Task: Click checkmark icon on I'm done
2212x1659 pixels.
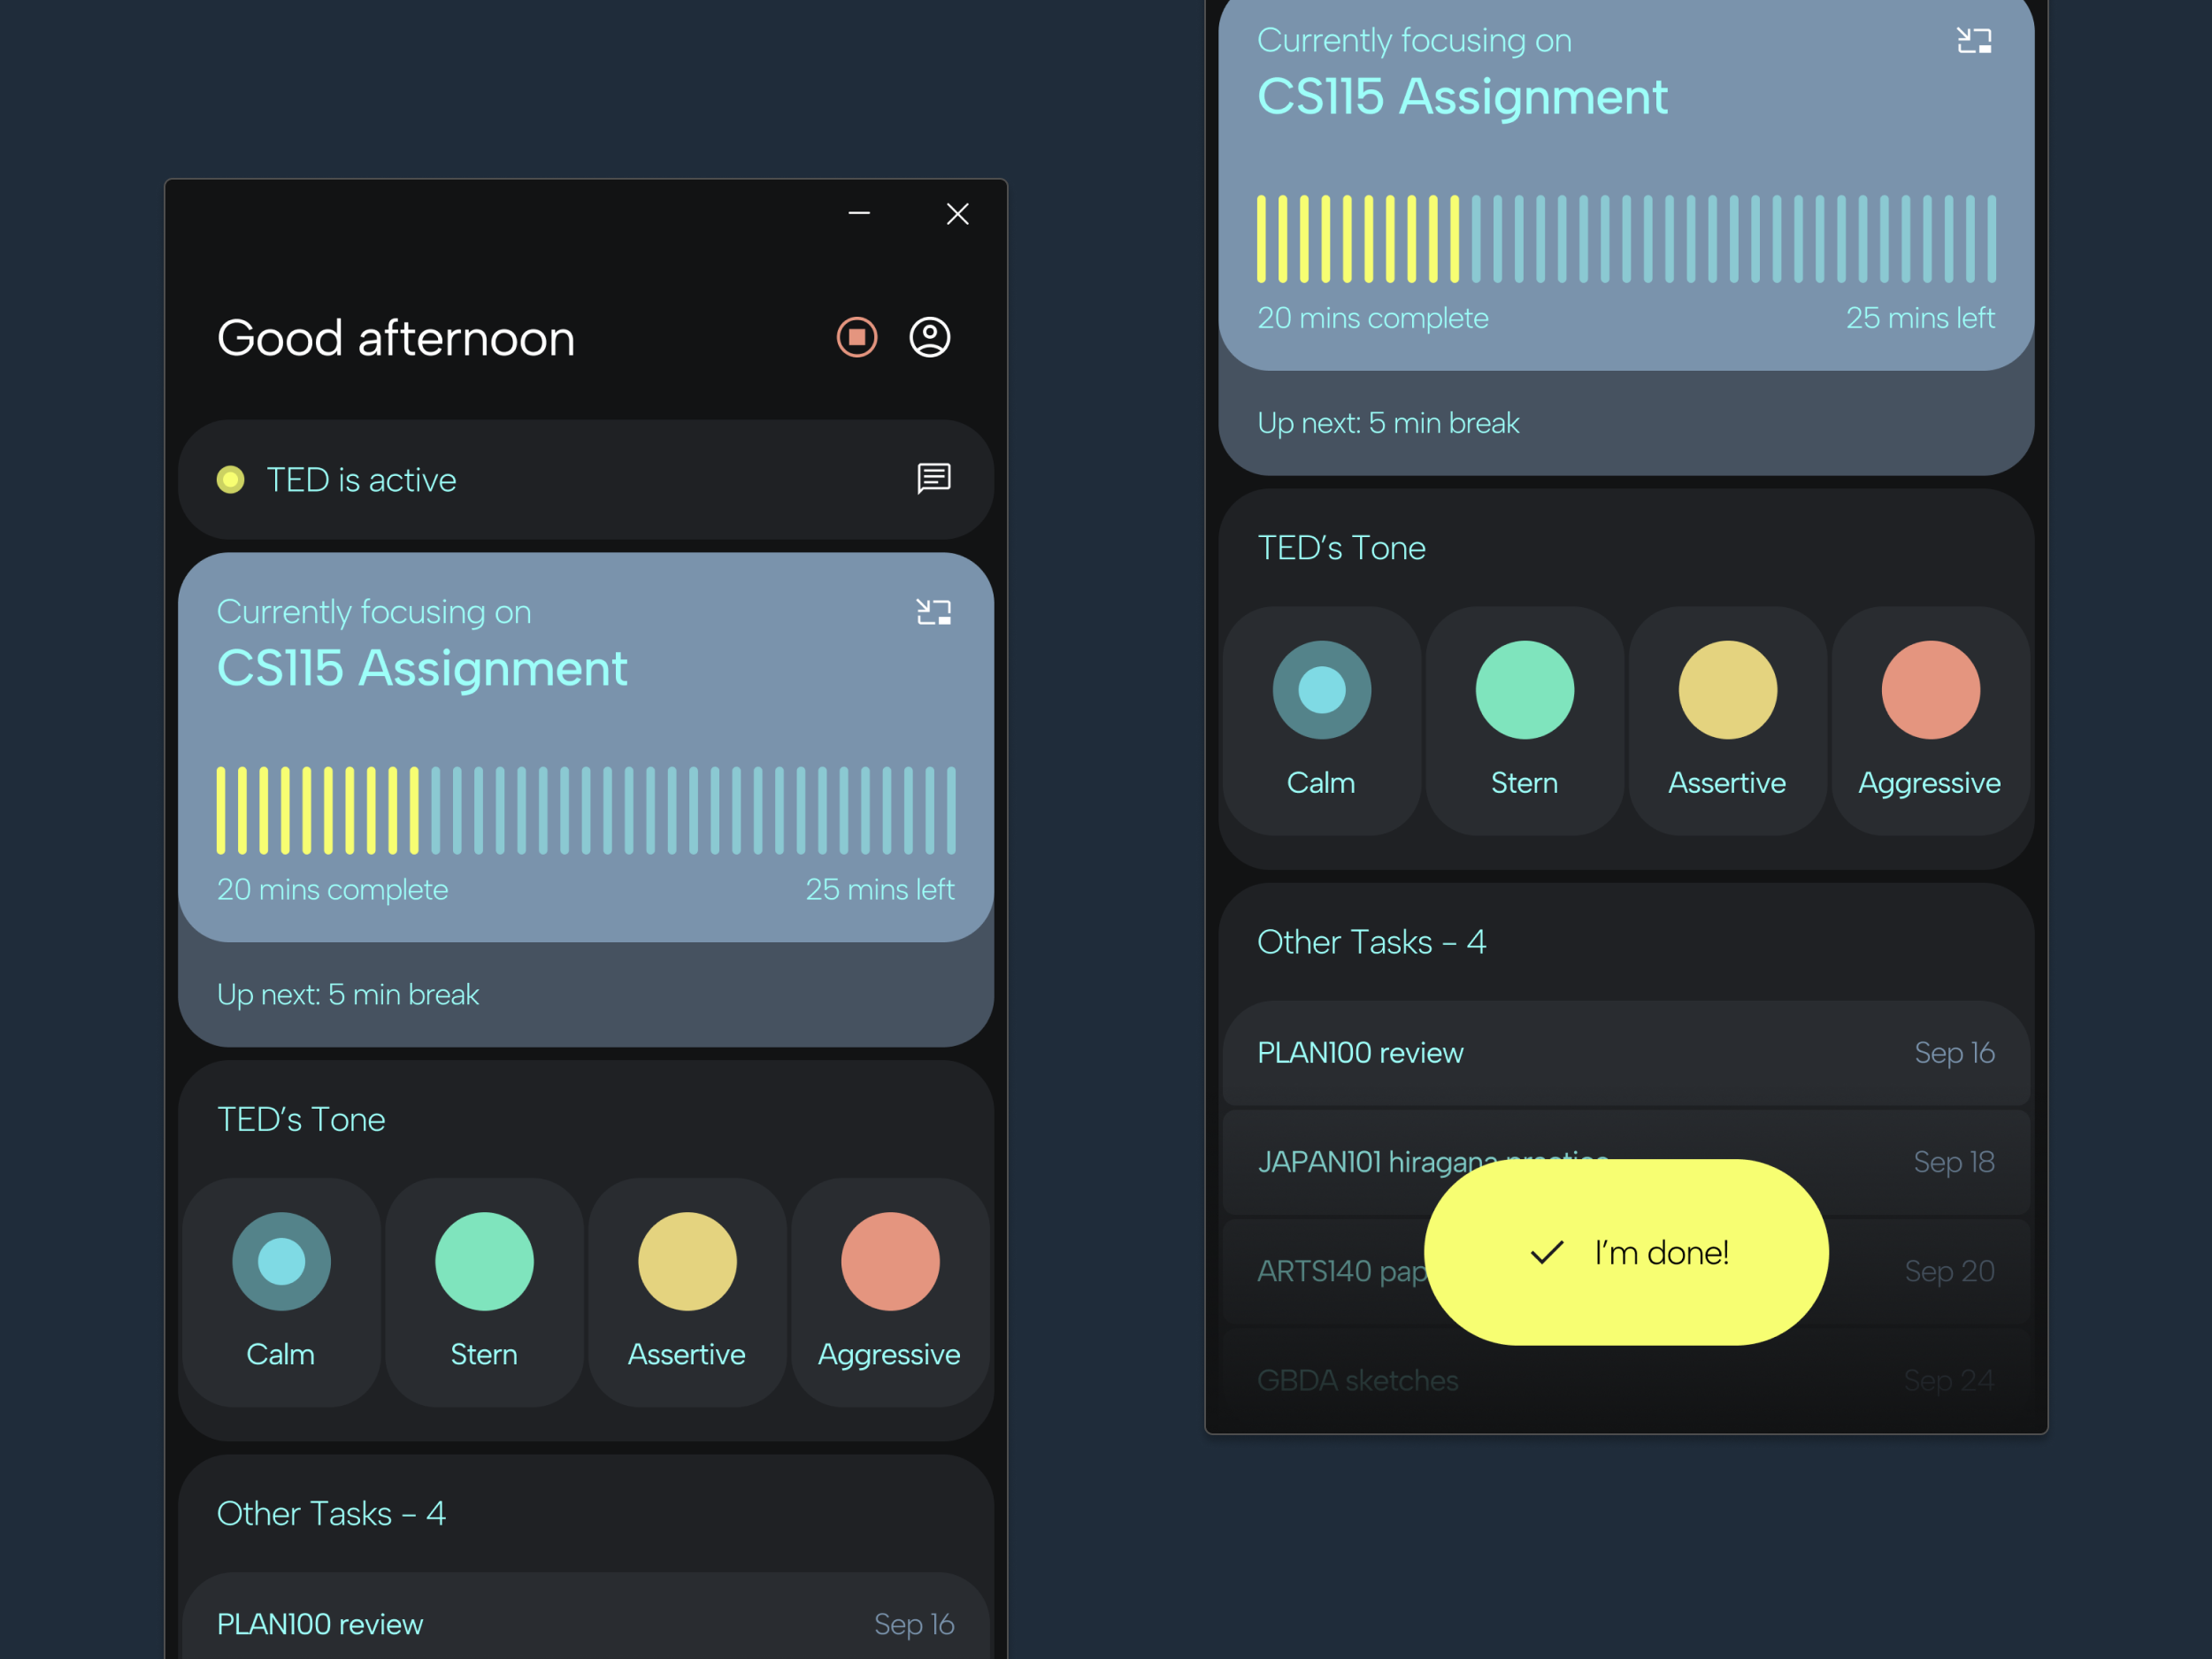Action: 1546,1252
